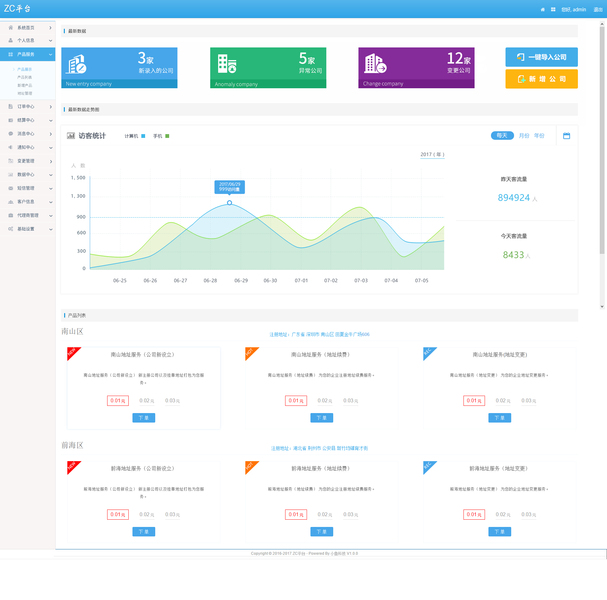Open the 2017 (年) year selector
The height and width of the screenshot is (600, 607).
point(432,154)
